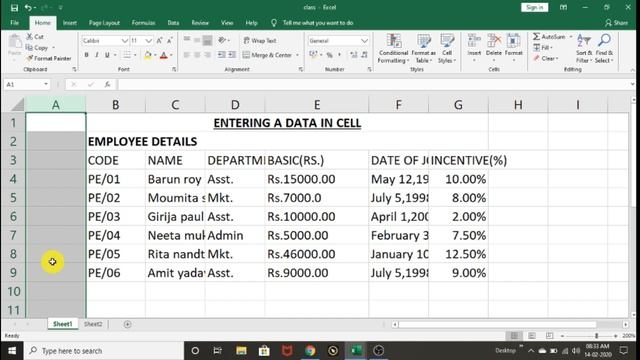Switch to the Sheet2 tab
Viewport: 640px width, 360px height.
[x=93, y=324]
